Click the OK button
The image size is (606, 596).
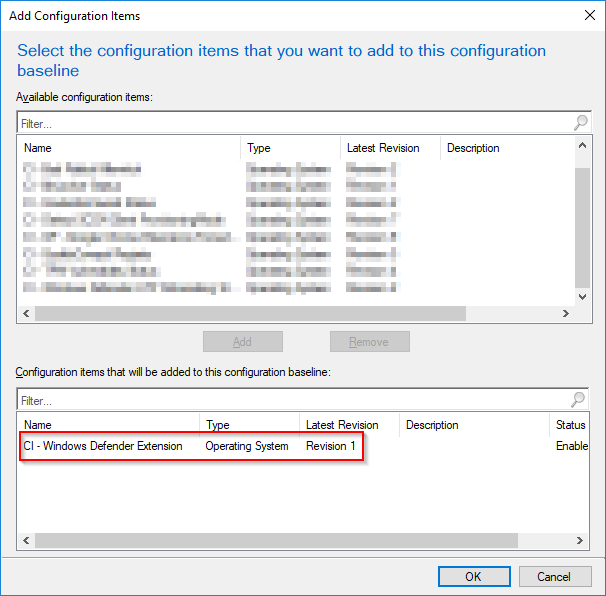pos(474,577)
